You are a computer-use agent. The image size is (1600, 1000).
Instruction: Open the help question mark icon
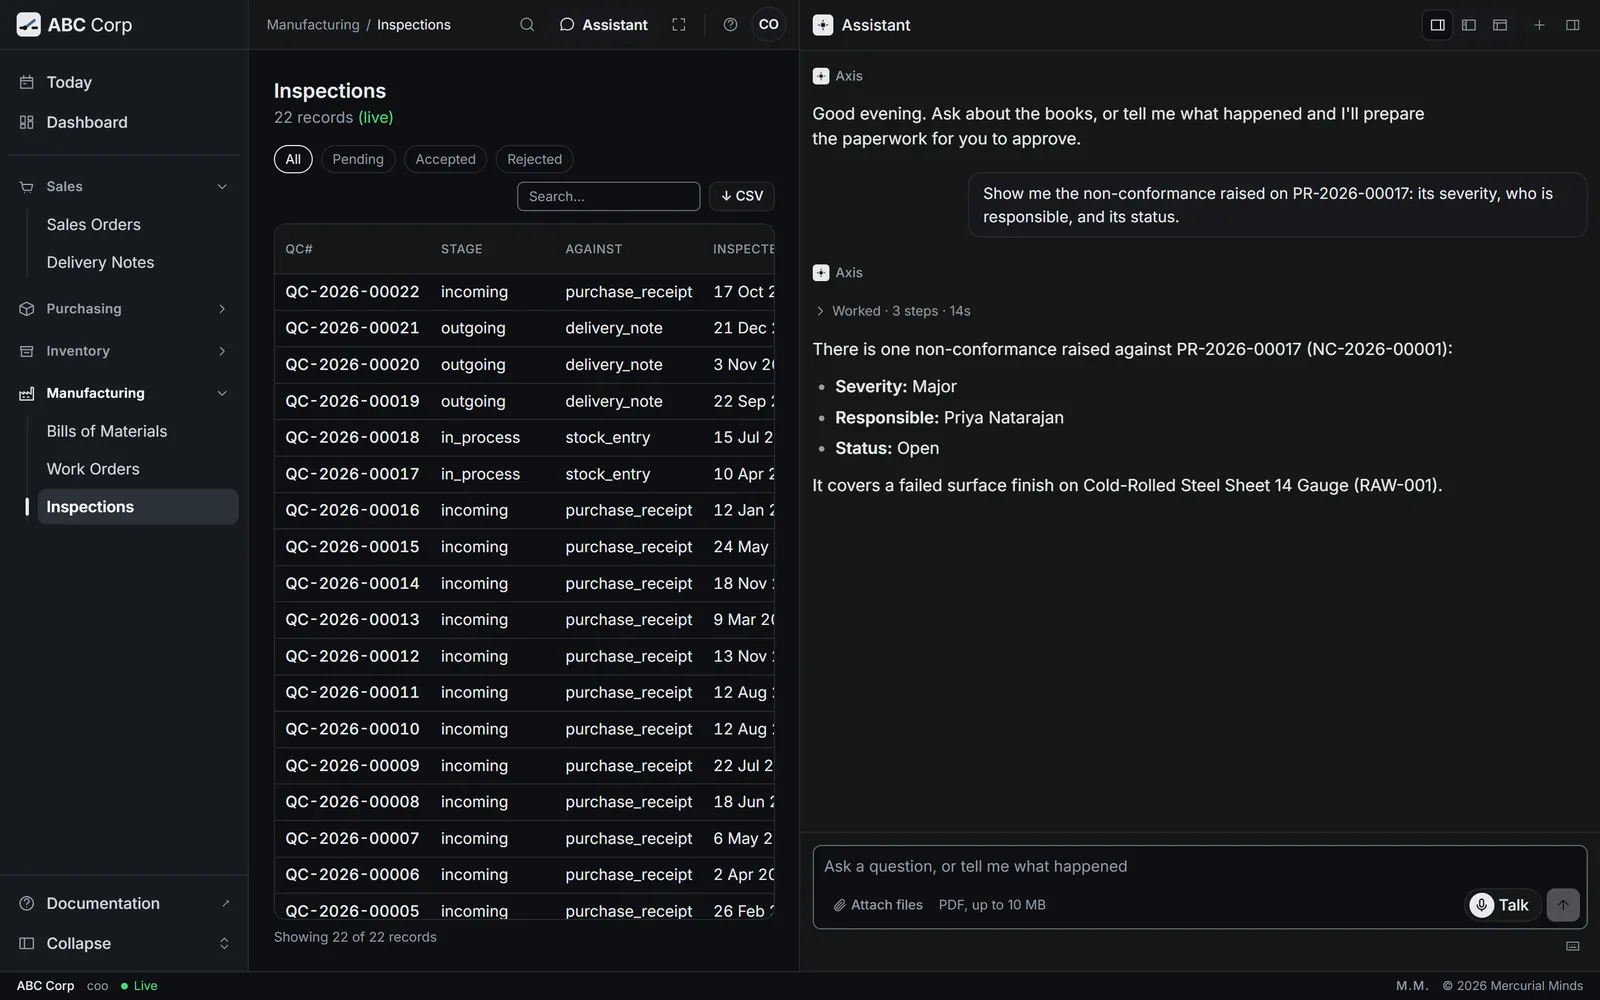(731, 25)
